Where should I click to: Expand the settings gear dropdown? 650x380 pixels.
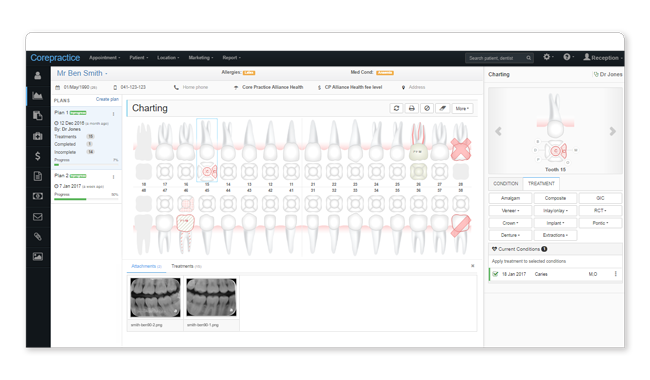pyautogui.click(x=548, y=57)
